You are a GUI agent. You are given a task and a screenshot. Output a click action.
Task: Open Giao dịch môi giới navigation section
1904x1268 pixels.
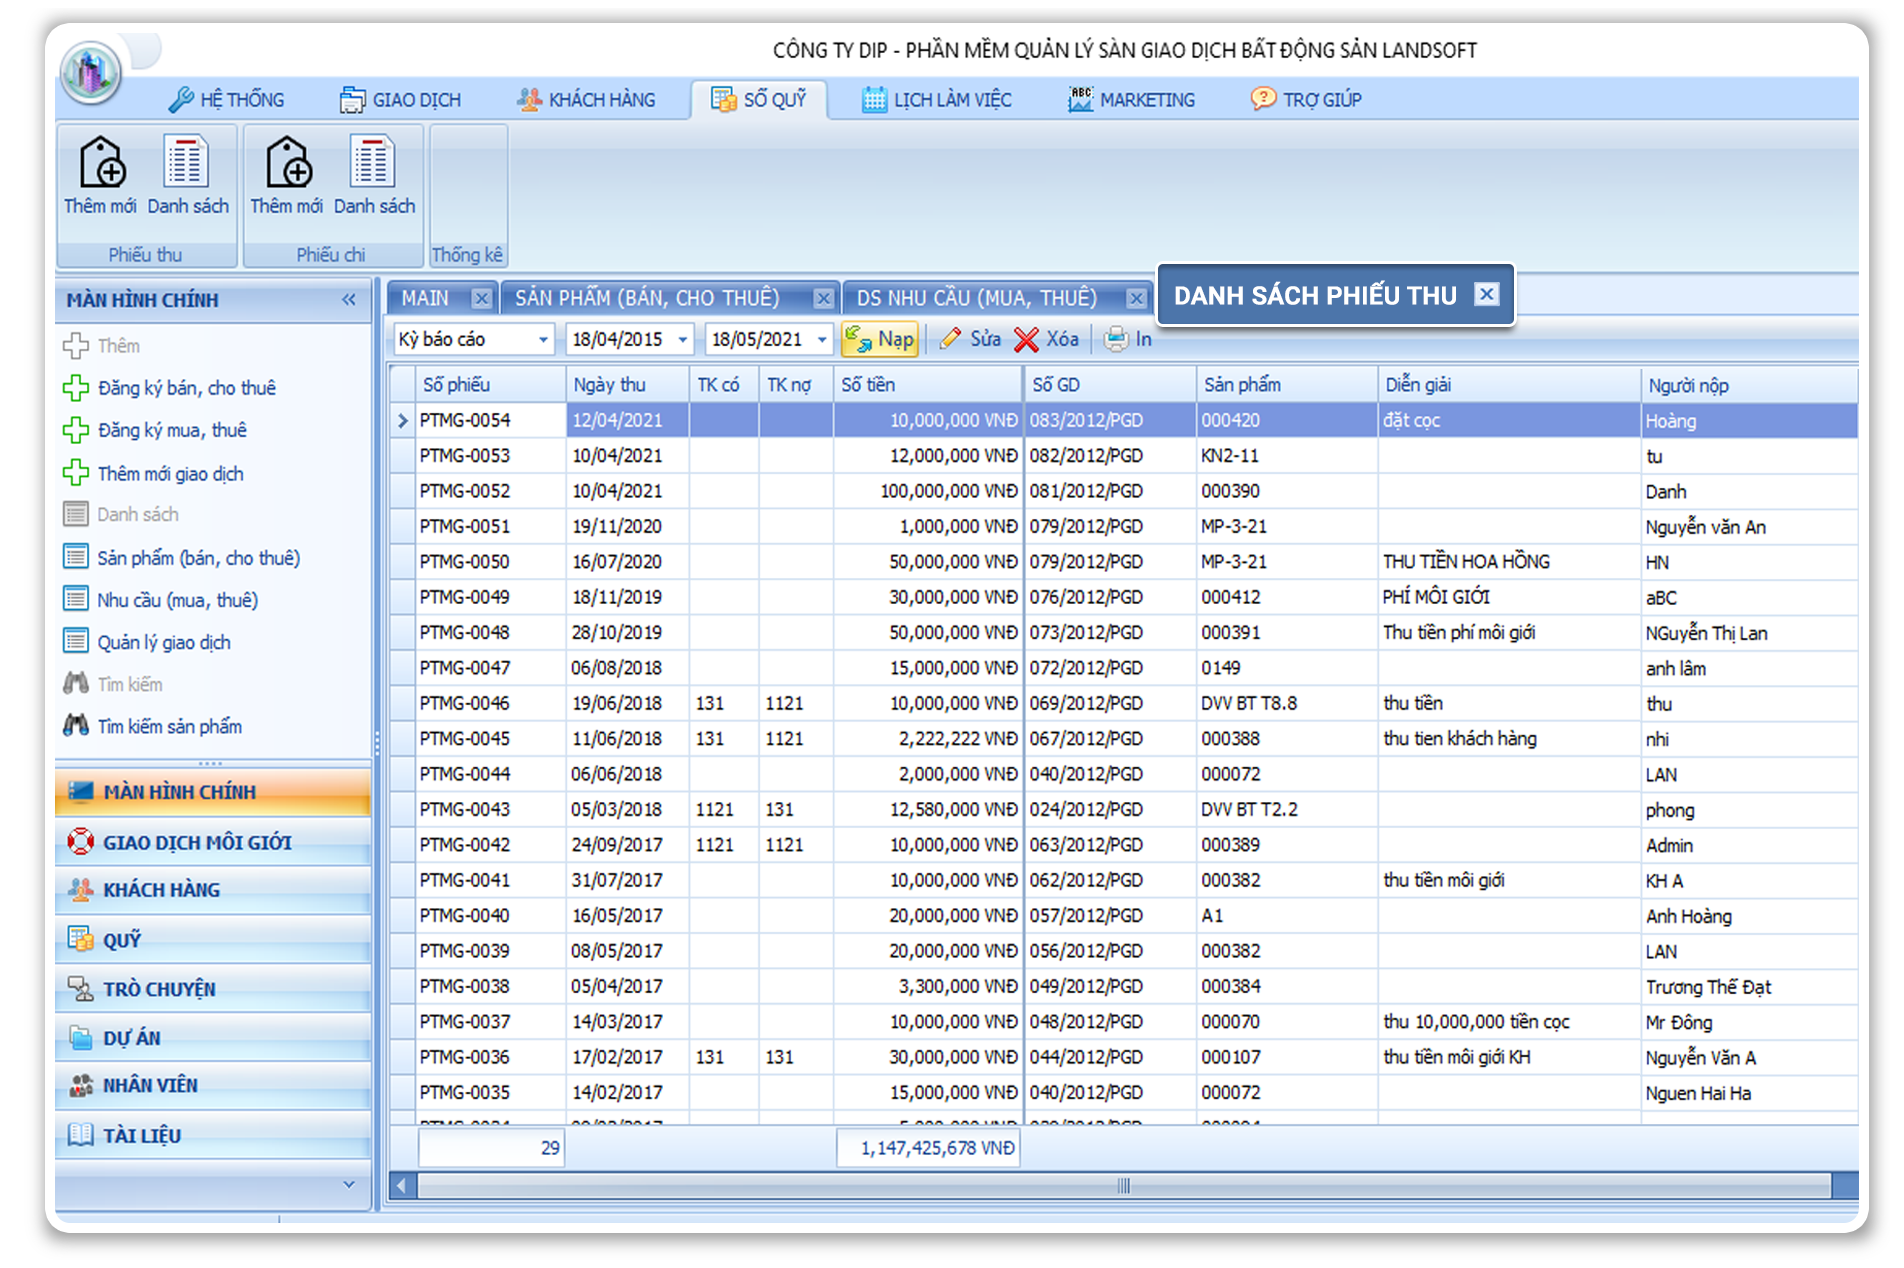pos(197,843)
